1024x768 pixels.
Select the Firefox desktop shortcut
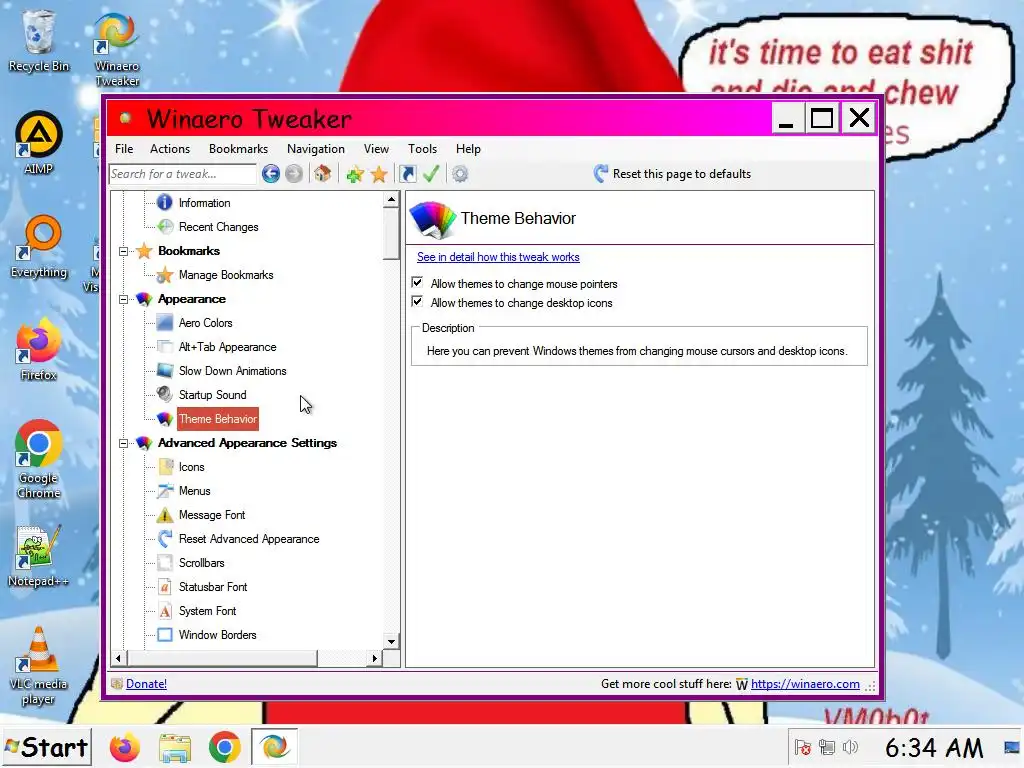[x=39, y=350]
